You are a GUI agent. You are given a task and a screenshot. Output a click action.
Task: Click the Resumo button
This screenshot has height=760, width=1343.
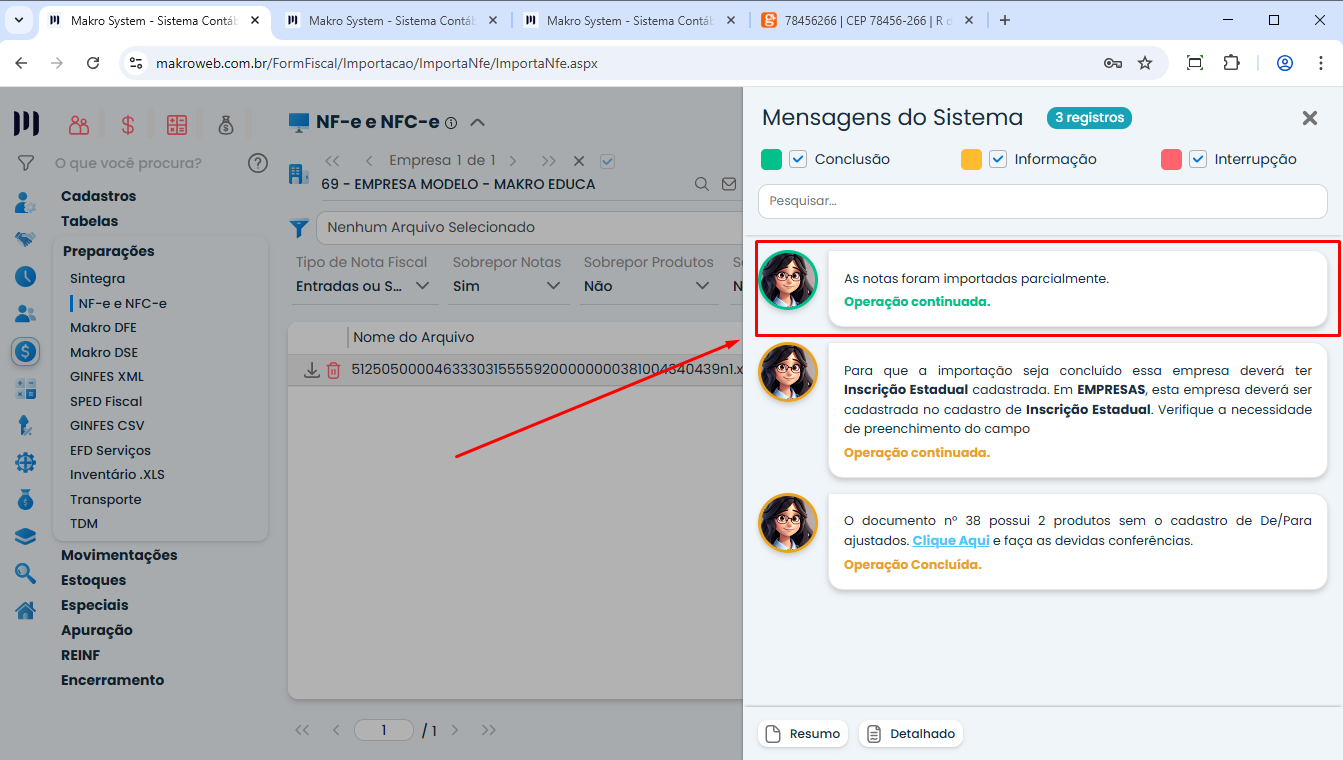[803, 734]
